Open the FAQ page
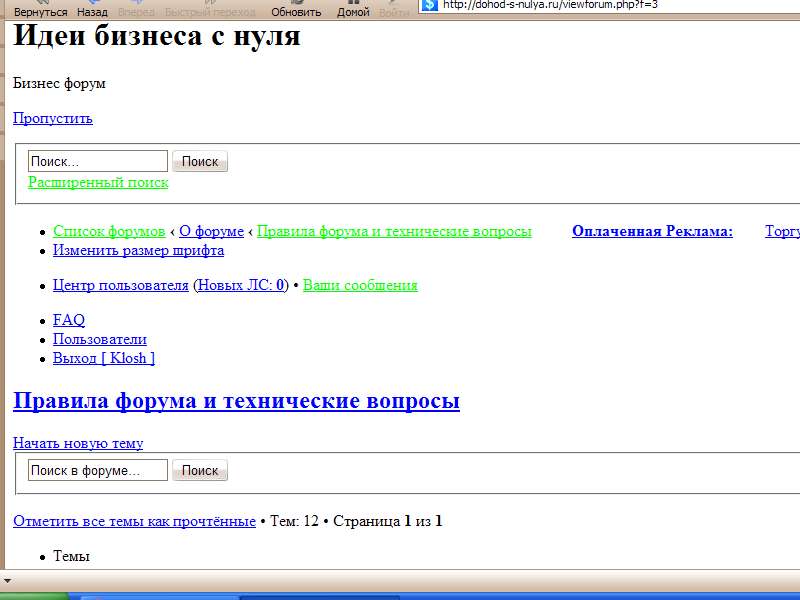 pyautogui.click(x=68, y=320)
